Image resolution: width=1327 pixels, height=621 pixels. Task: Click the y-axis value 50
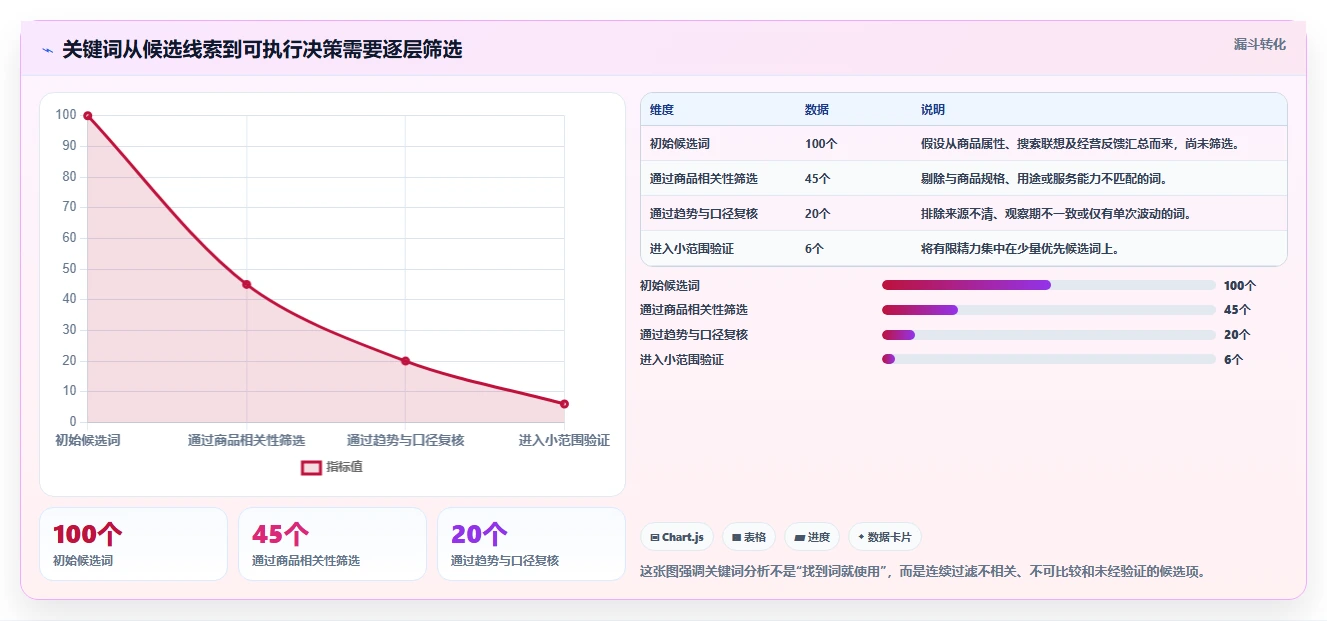[69, 269]
